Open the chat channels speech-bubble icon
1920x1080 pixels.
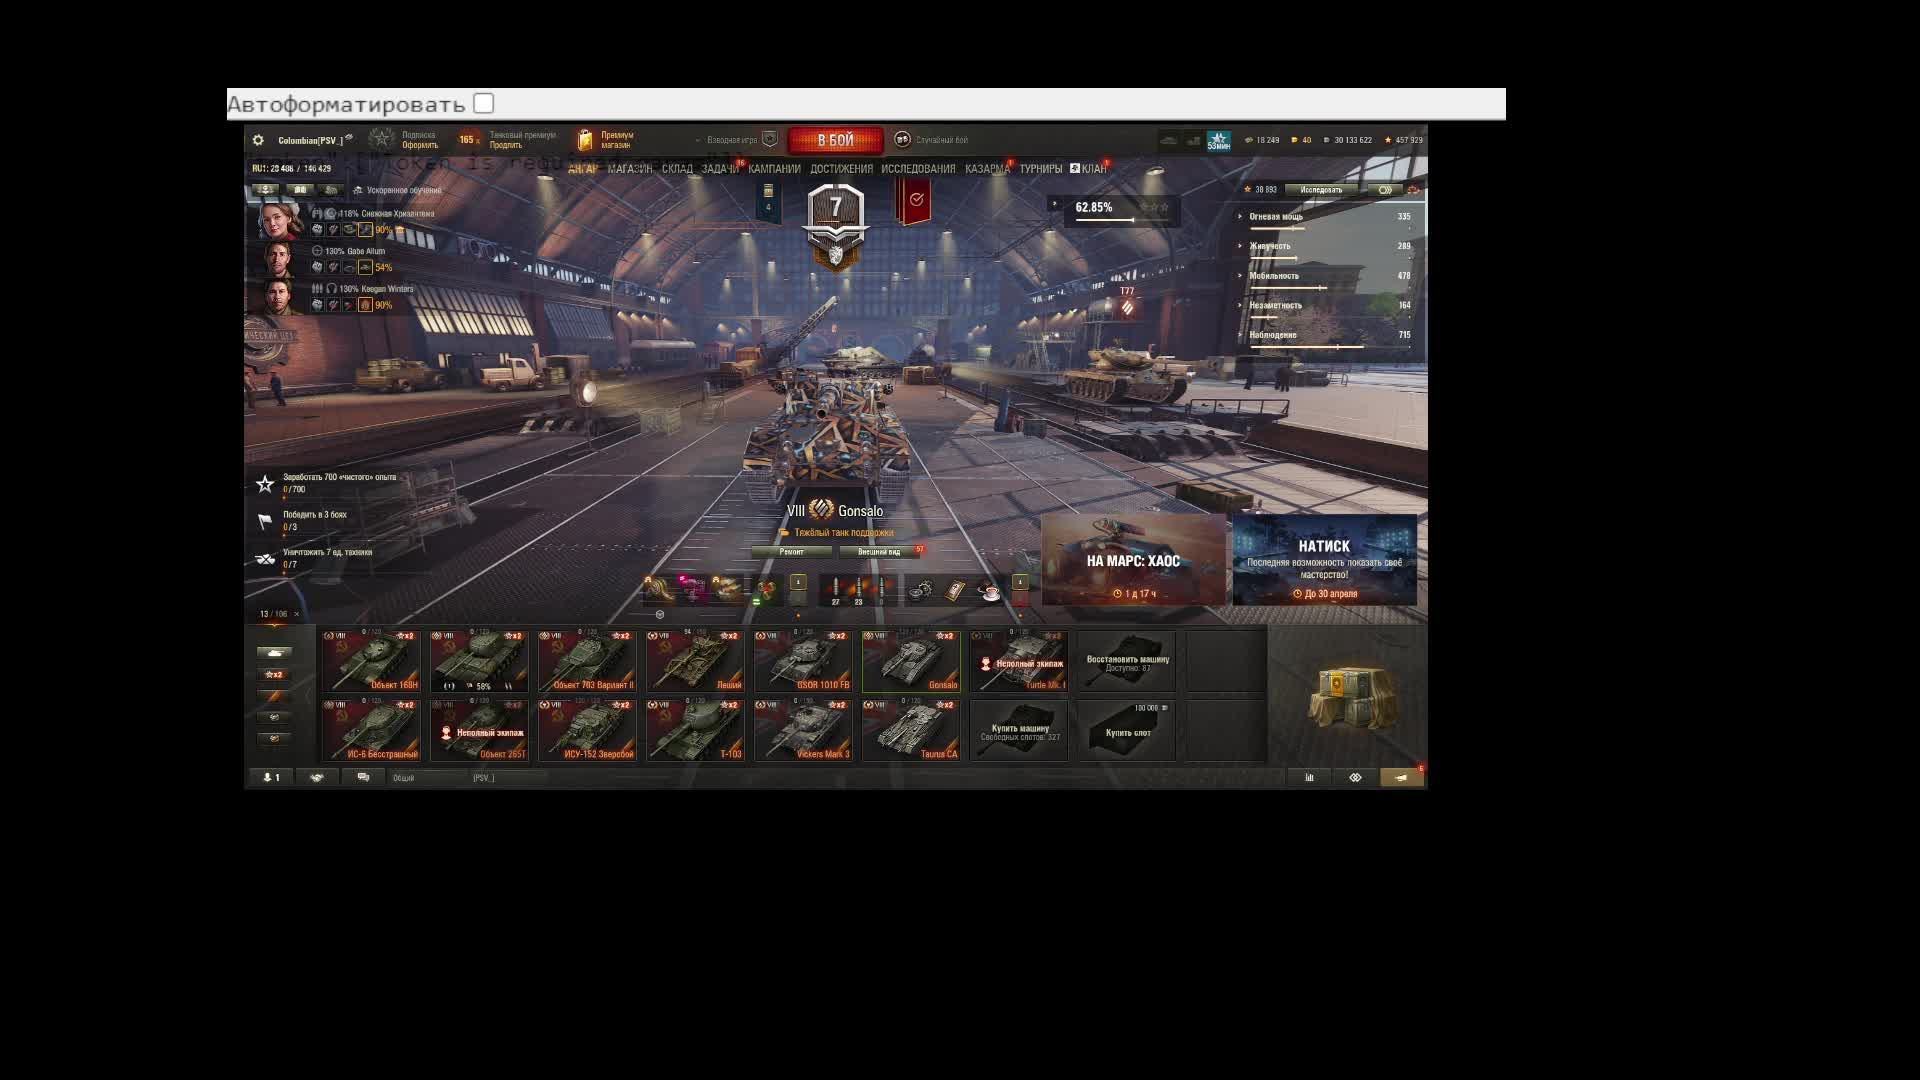[x=363, y=777]
